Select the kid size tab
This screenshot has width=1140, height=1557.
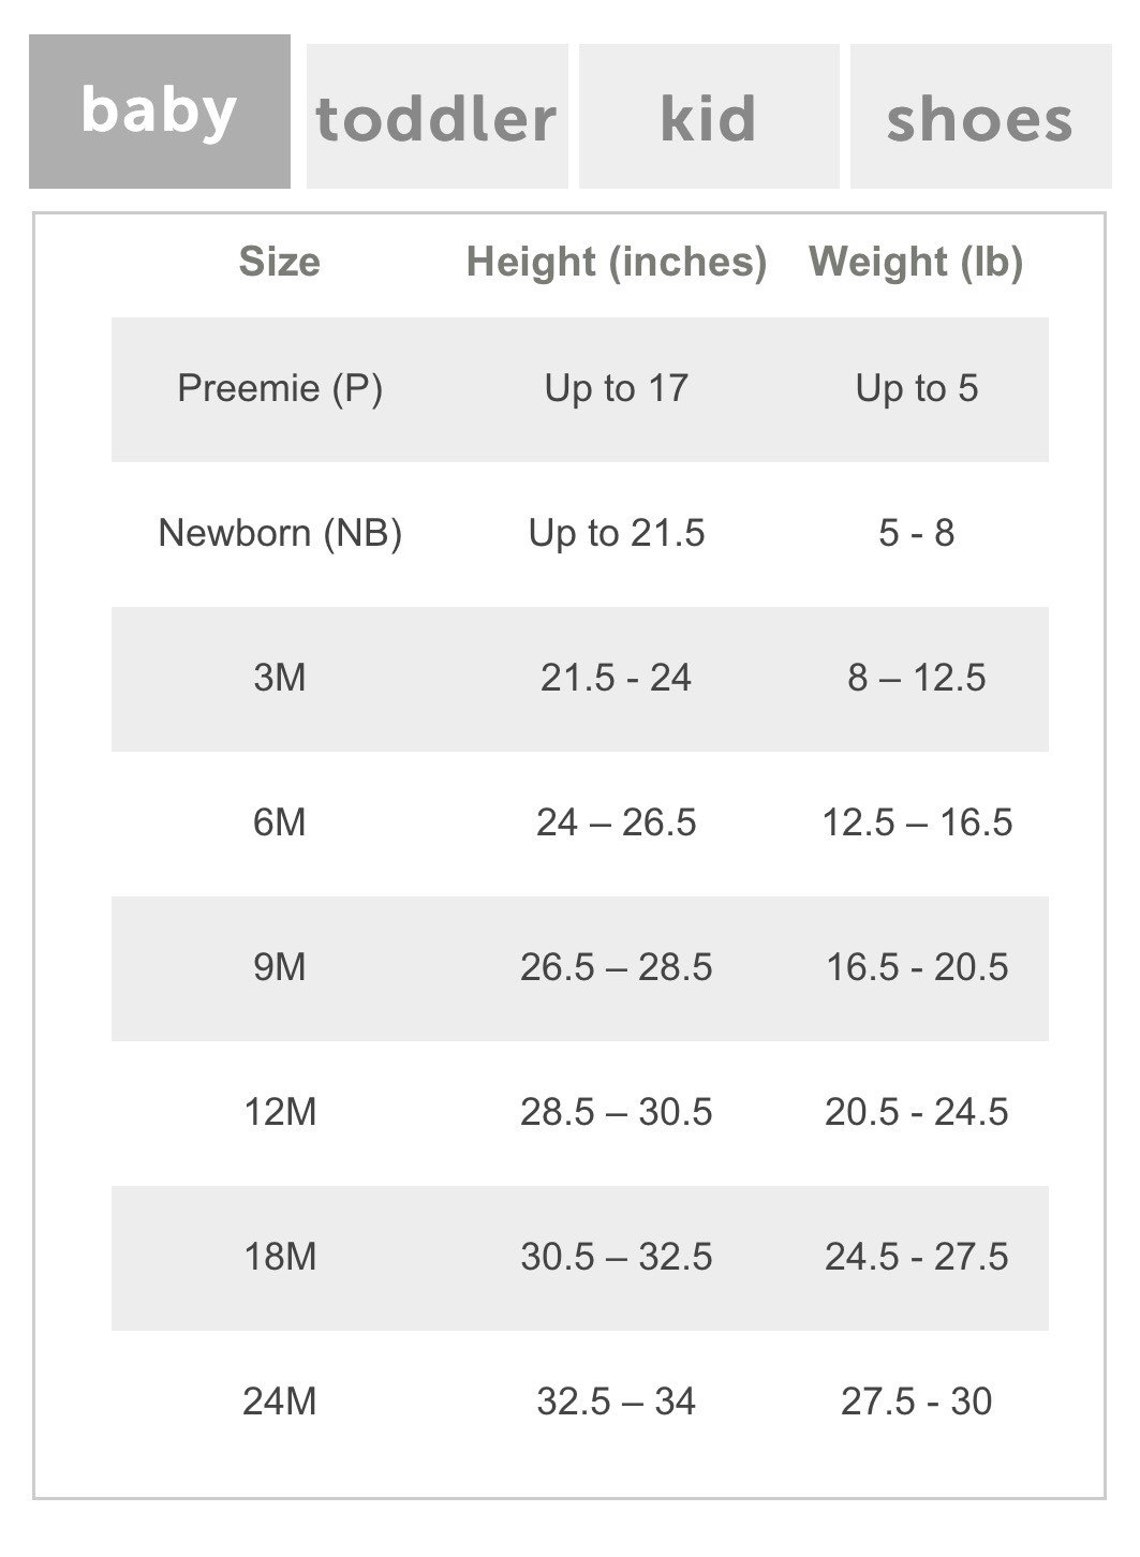[709, 116]
